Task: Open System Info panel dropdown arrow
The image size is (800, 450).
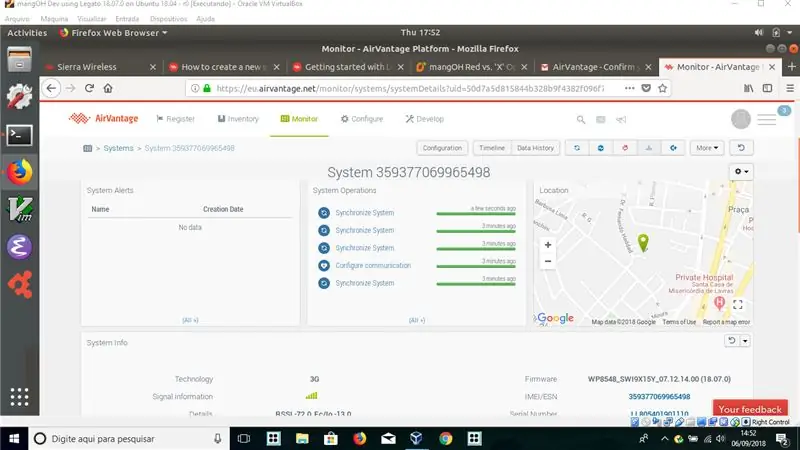Action: (745, 341)
